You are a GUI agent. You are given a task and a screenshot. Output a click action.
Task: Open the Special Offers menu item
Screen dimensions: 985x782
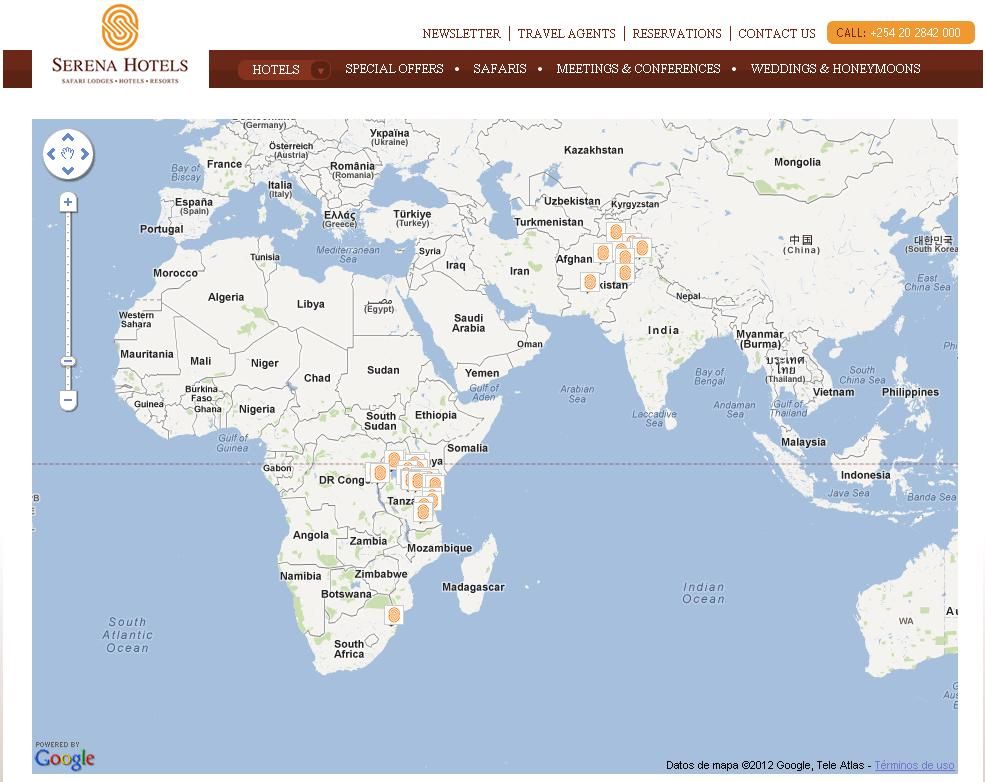tap(394, 69)
